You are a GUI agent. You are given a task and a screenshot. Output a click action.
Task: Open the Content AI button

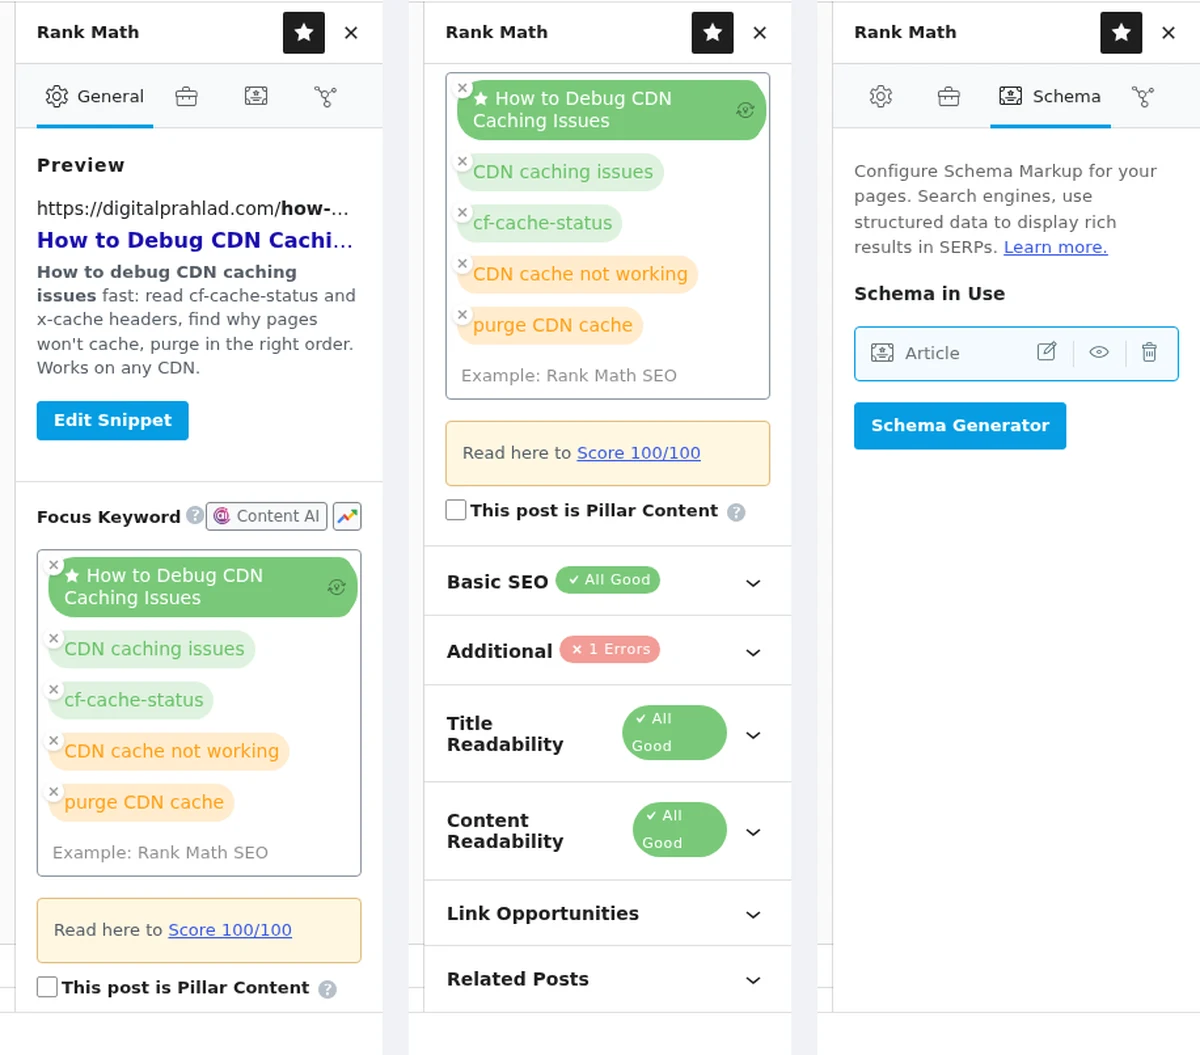click(x=267, y=516)
